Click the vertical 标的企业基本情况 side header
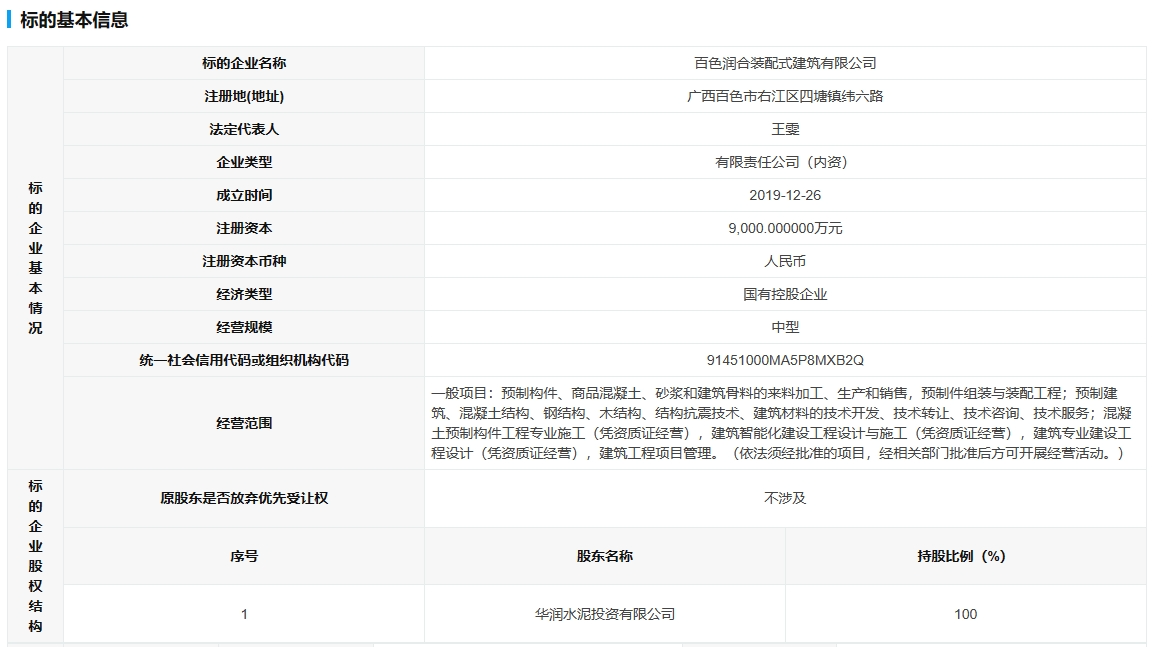This screenshot has width=1153, height=647. click(35, 258)
